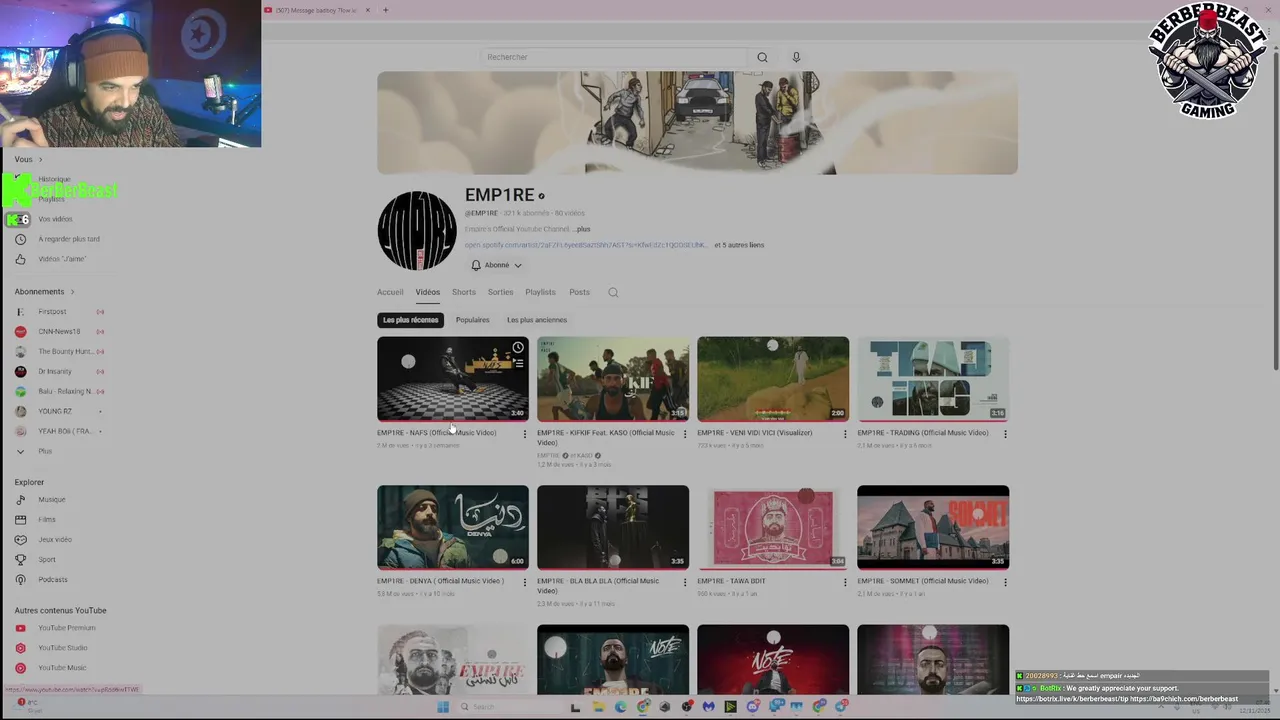1280x720 pixels.
Task: Open YEAH BOii subscription channel
Action: [64, 432]
